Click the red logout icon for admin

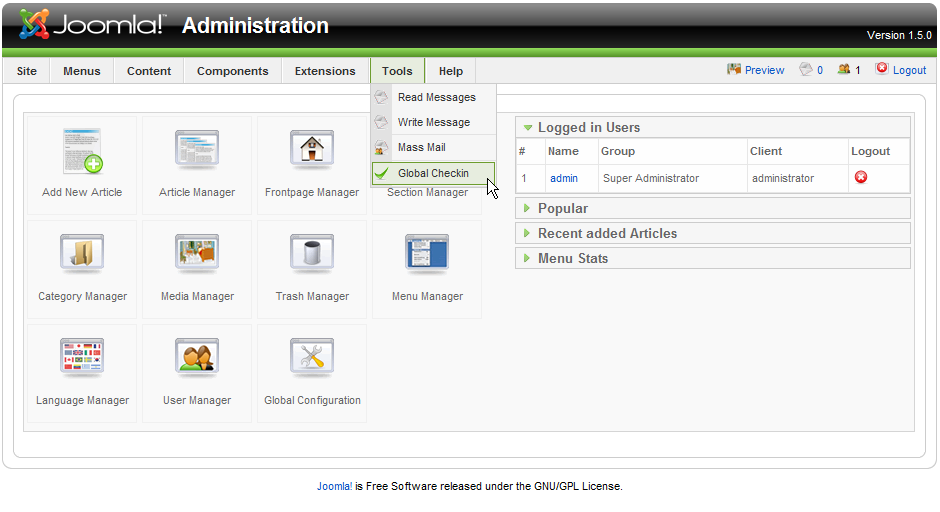861,177
